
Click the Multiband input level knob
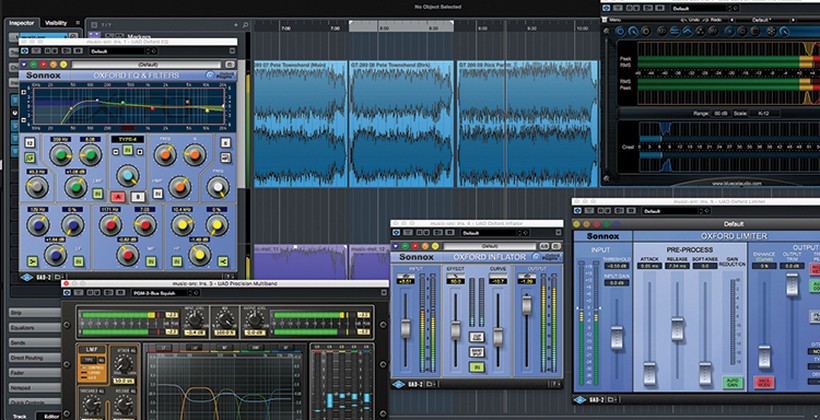pos(196,320)
